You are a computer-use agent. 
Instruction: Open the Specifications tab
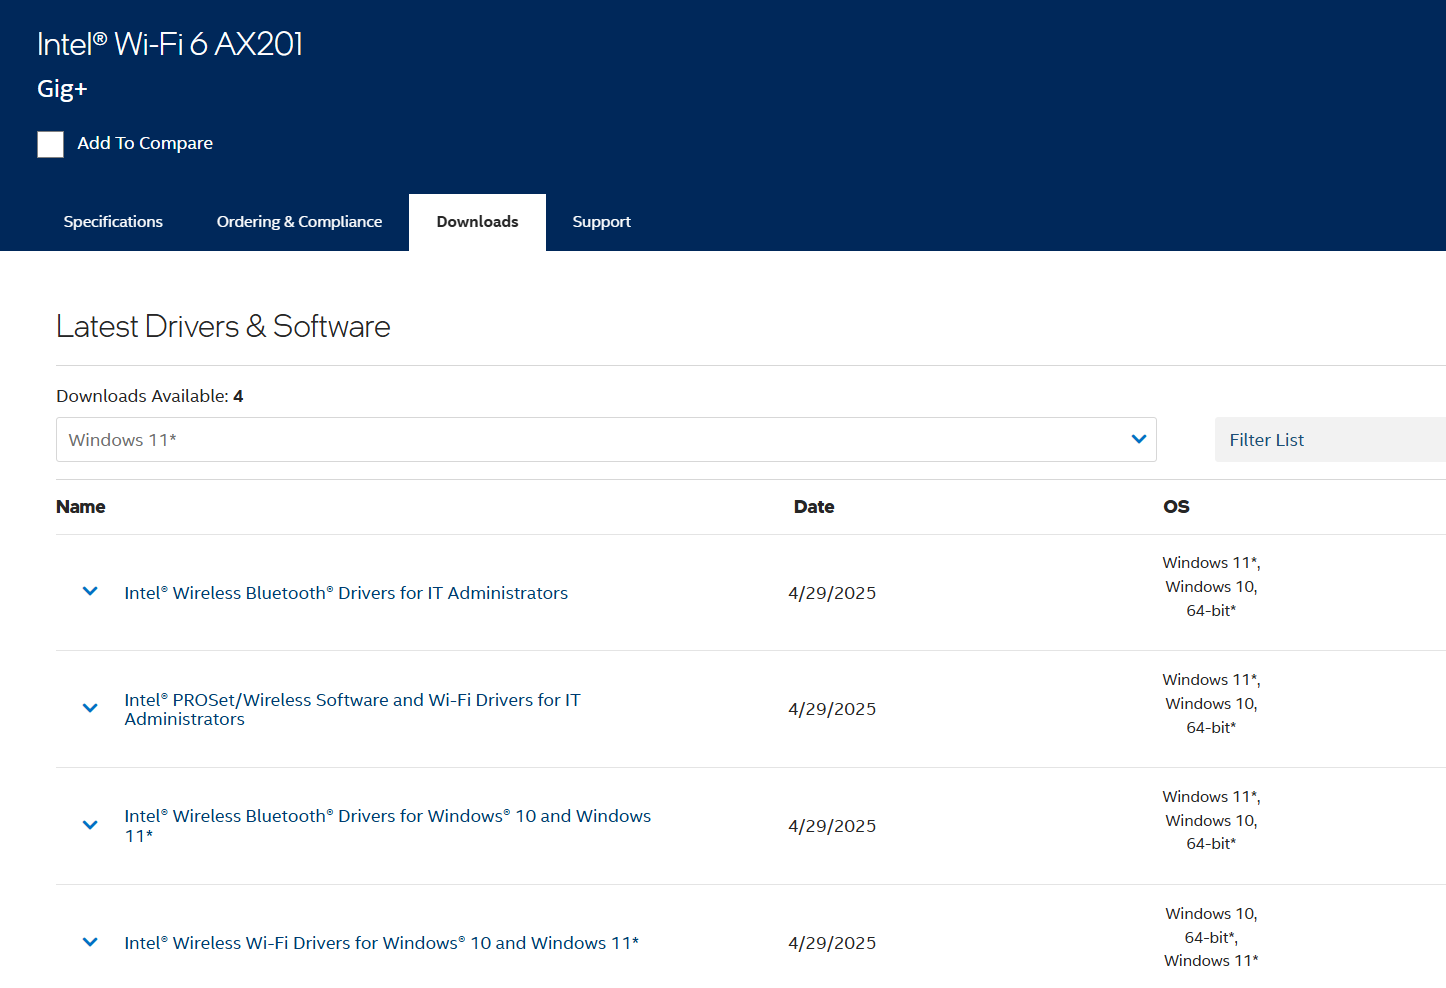coord(113,222)
